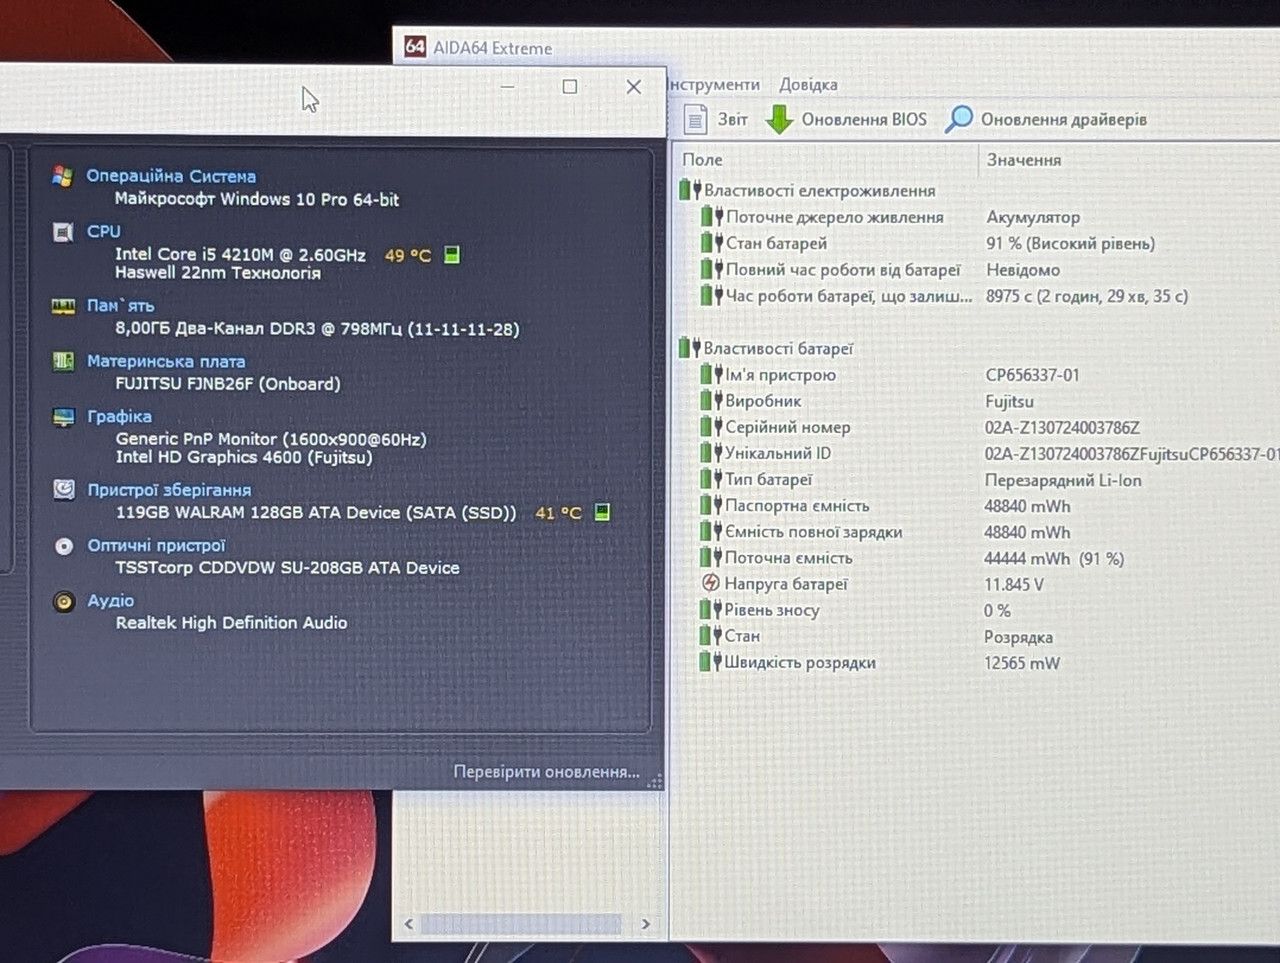
Task: Click the Материнська плата icon
Action: pyautogui.click(x=63, y=361)
